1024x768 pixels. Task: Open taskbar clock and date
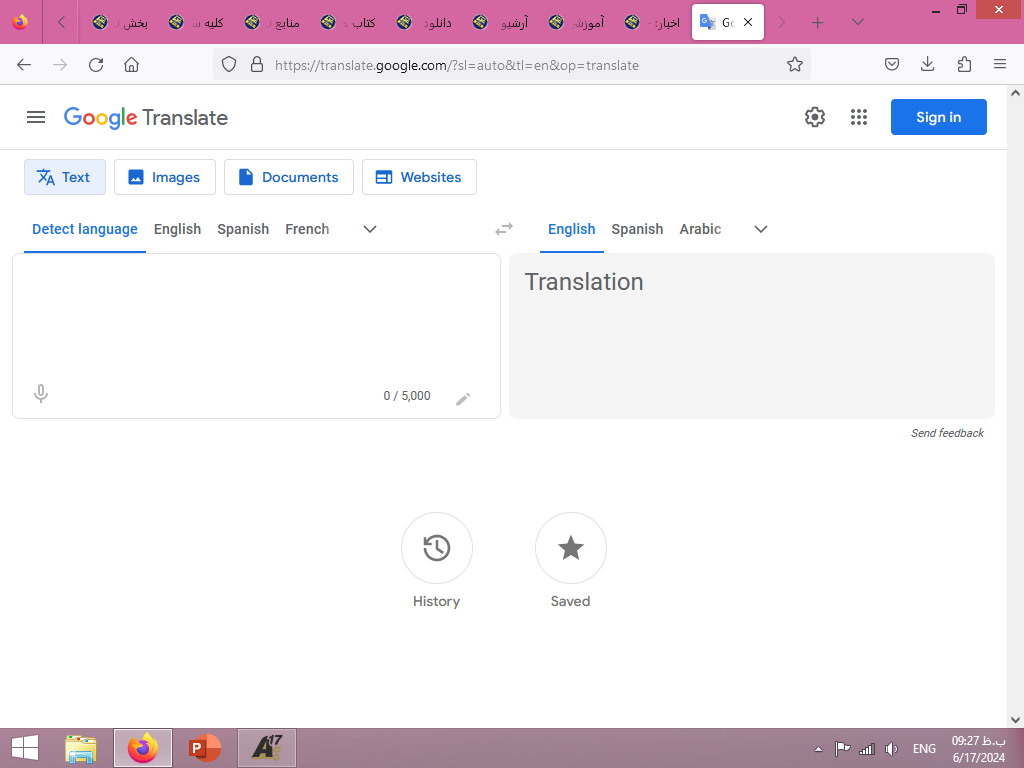tap(978, 749)
